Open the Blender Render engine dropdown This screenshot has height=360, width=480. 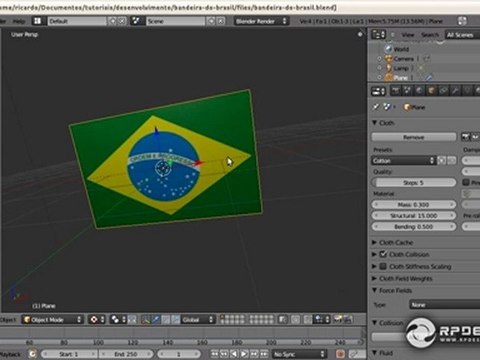pos(261,21)
